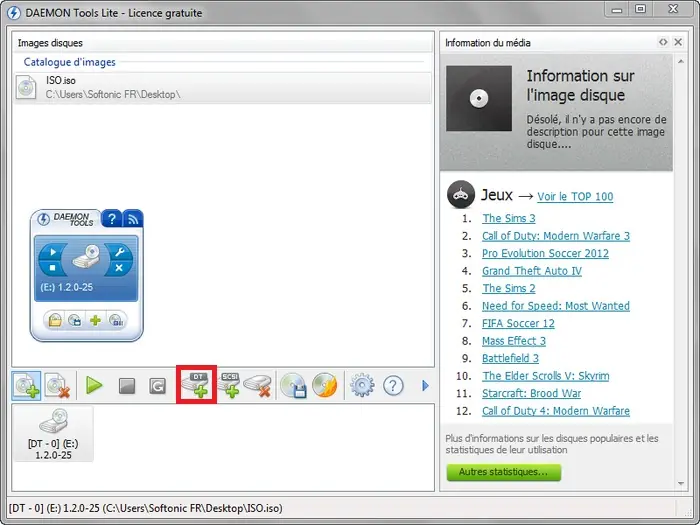700x525 pixels.
Task: Open The Elder Scrolls V: Skyrim link
Action: 546,376
